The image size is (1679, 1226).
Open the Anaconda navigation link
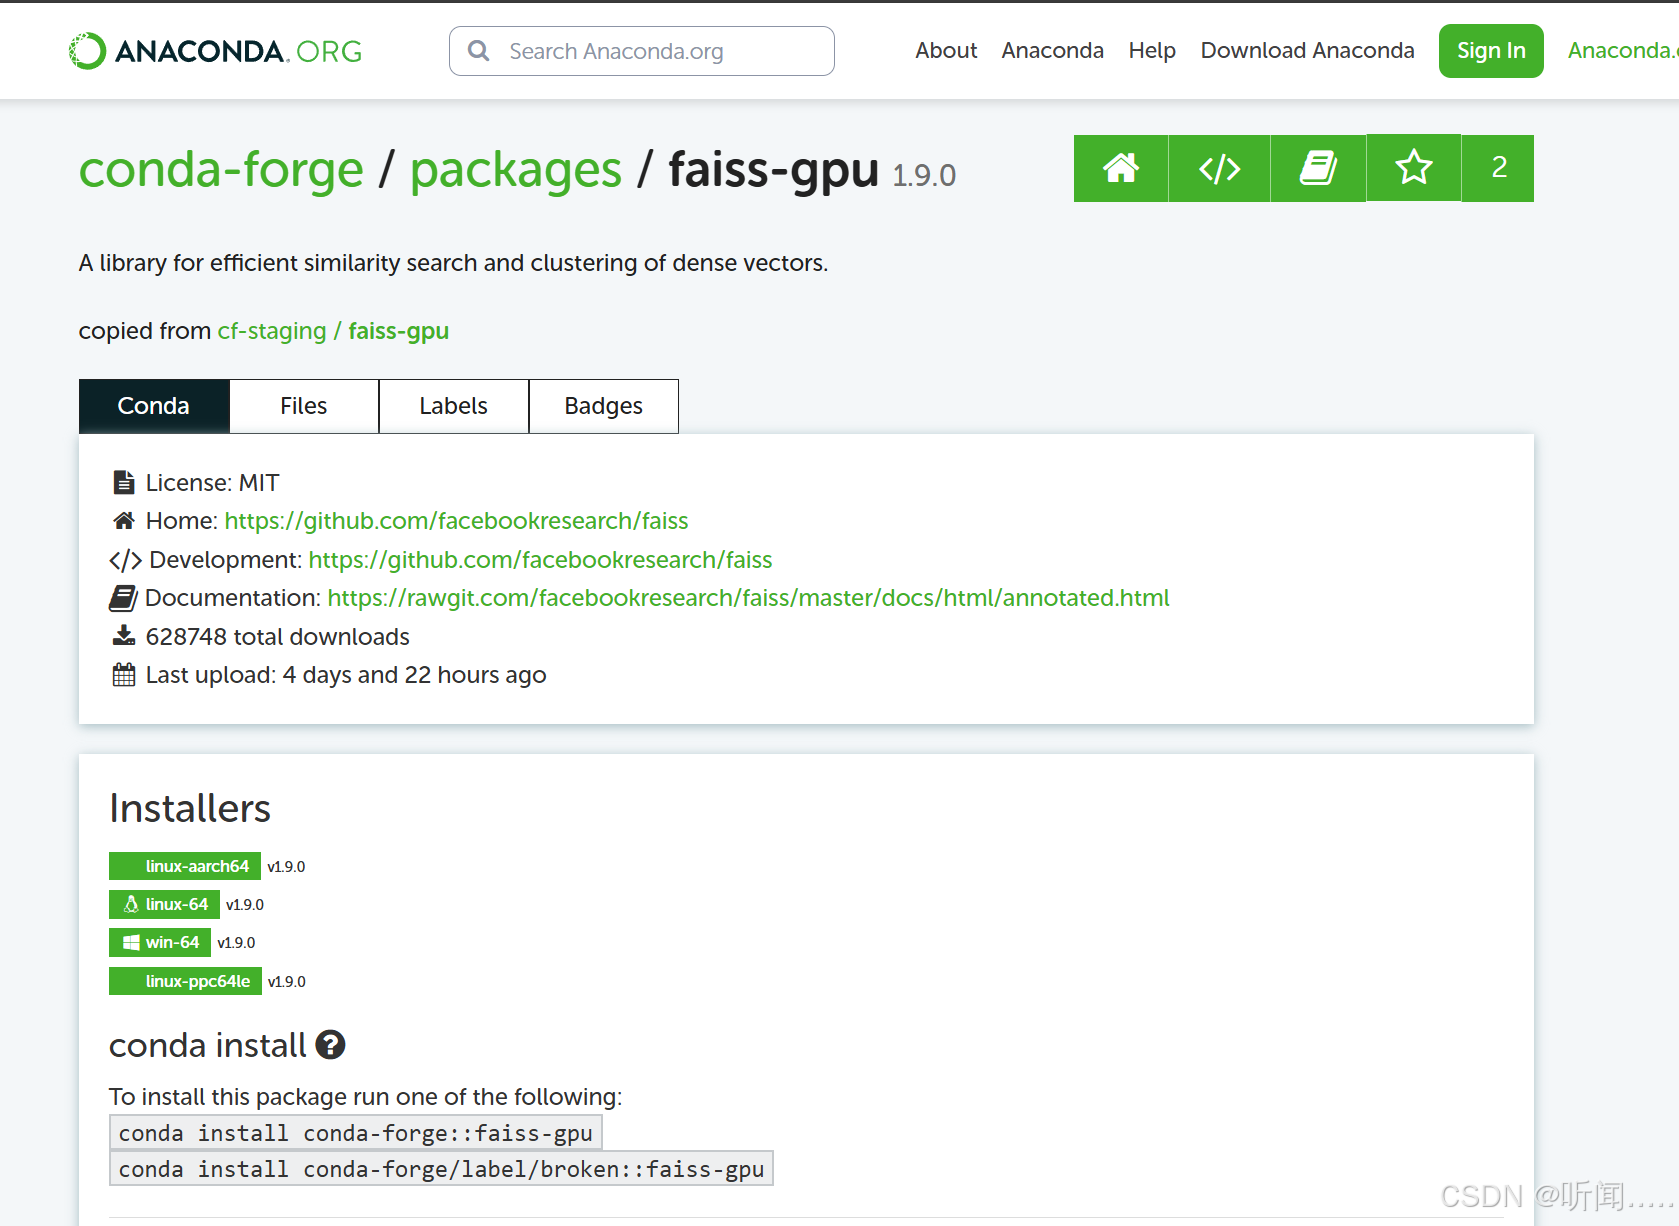coord(1053,51)
